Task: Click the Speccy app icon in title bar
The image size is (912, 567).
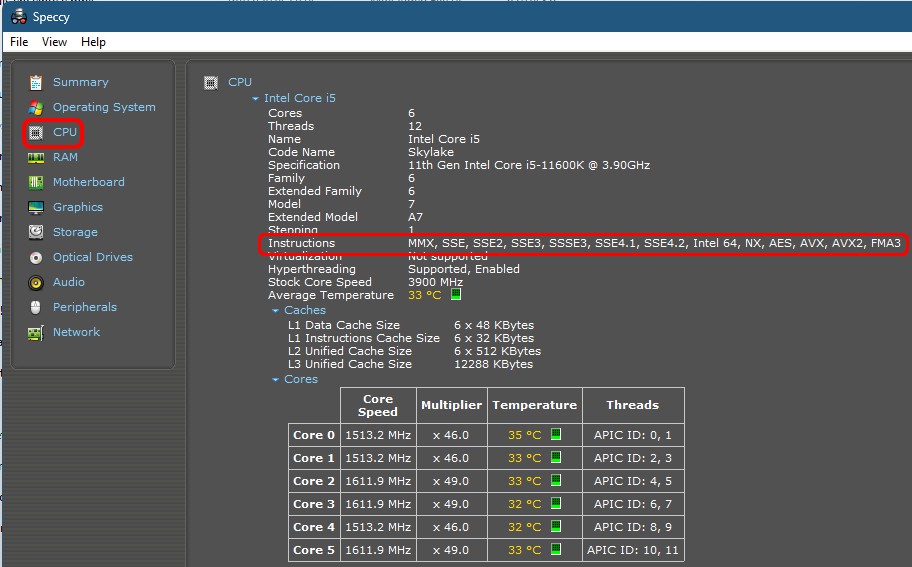Action: [x=19, y=16]
